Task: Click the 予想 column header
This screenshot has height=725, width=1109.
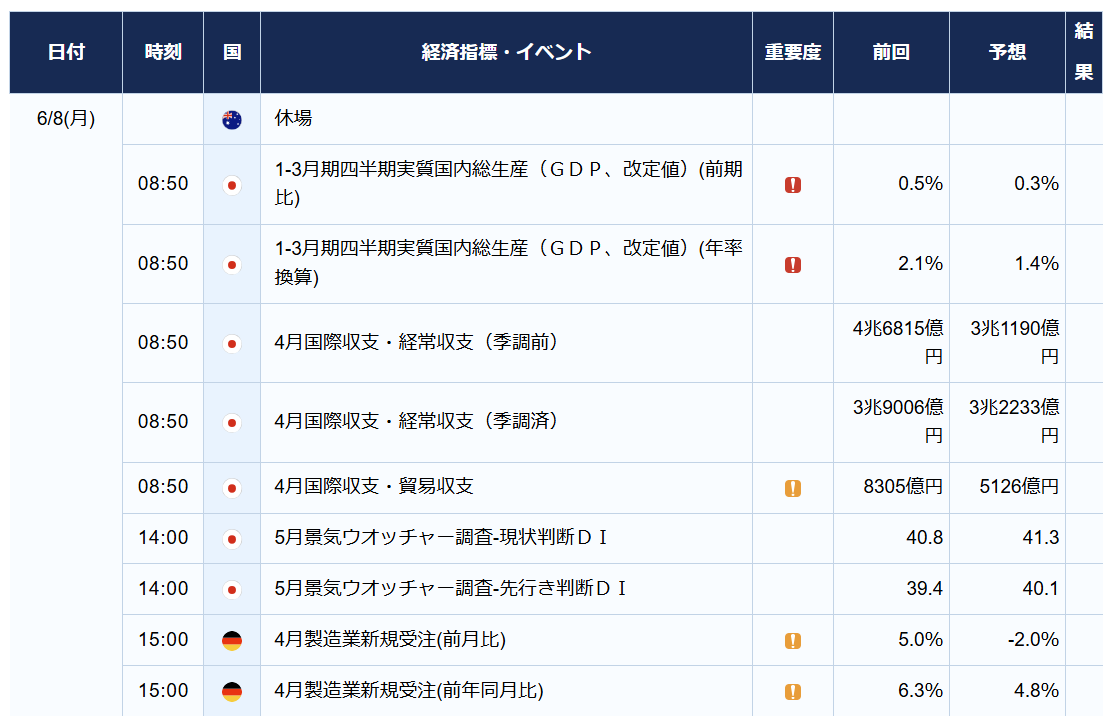Action: coord(1007,52)
